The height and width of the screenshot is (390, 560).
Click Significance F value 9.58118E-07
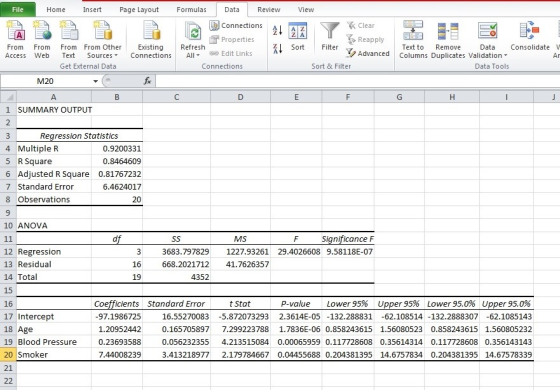point(348,252)
